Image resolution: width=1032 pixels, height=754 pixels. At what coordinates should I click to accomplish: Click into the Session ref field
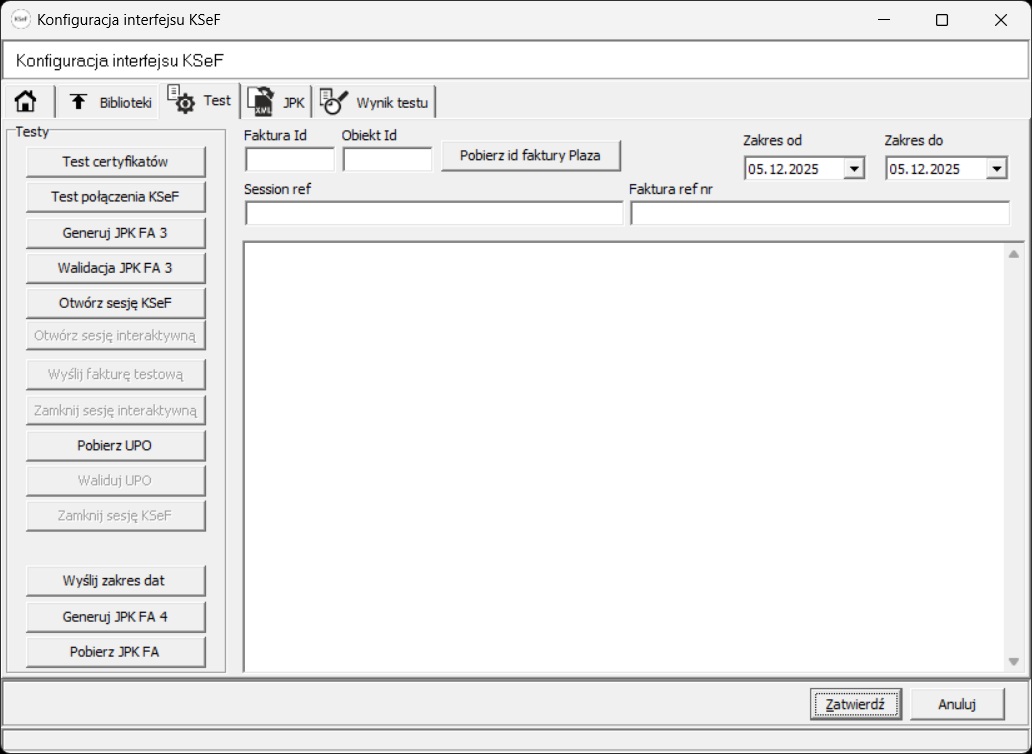click(x=434, y=213)
